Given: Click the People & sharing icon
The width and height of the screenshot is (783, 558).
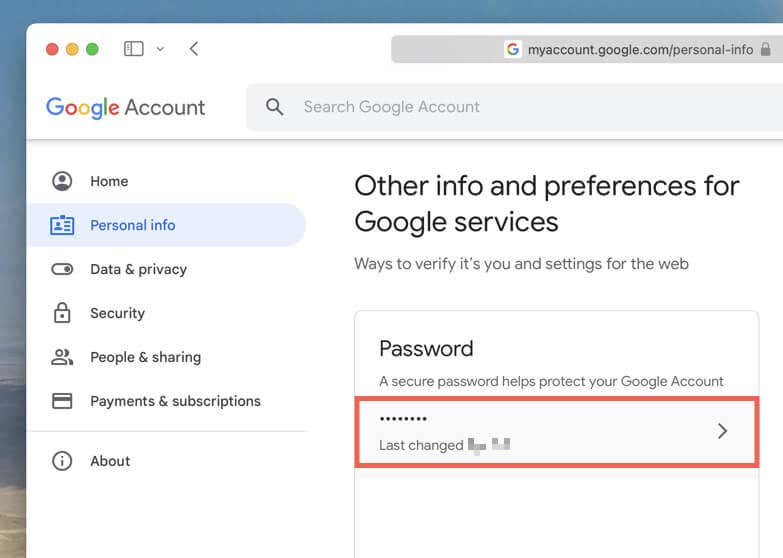Looking at the screenshot, I should [x=62, y=357].
